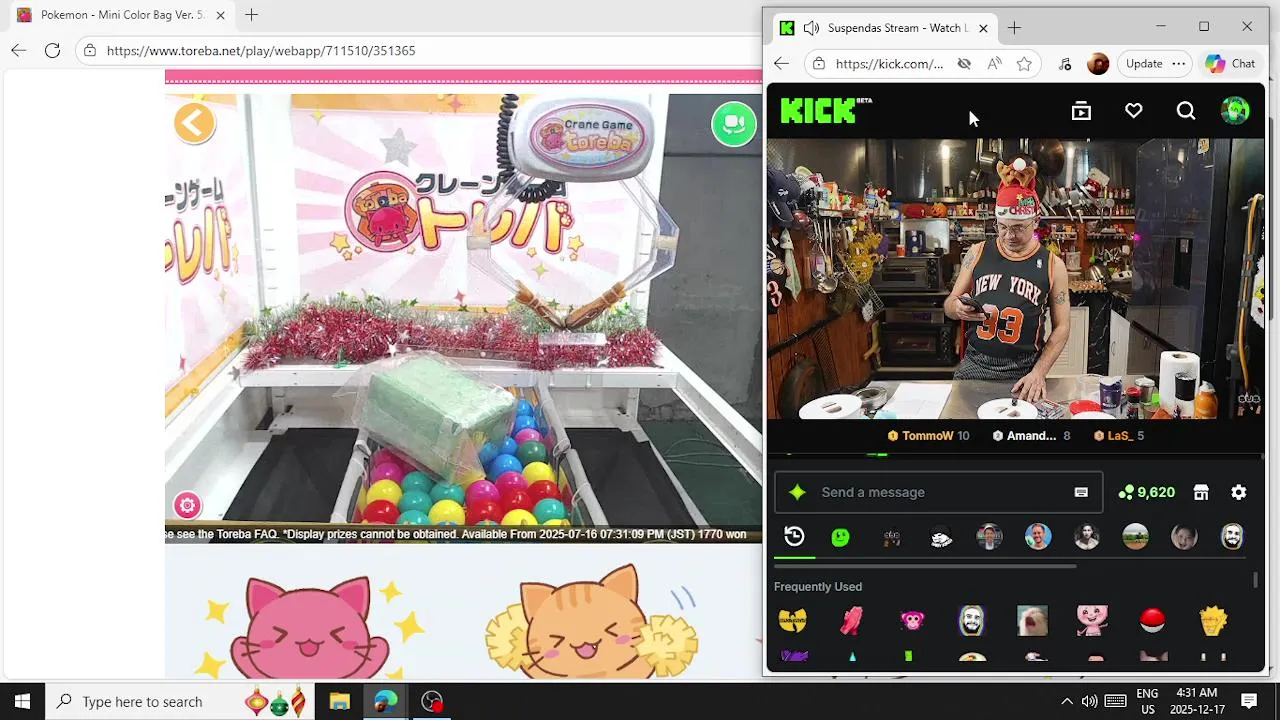
Task: Insert the pink monkey emote
Action: point(912,621)
